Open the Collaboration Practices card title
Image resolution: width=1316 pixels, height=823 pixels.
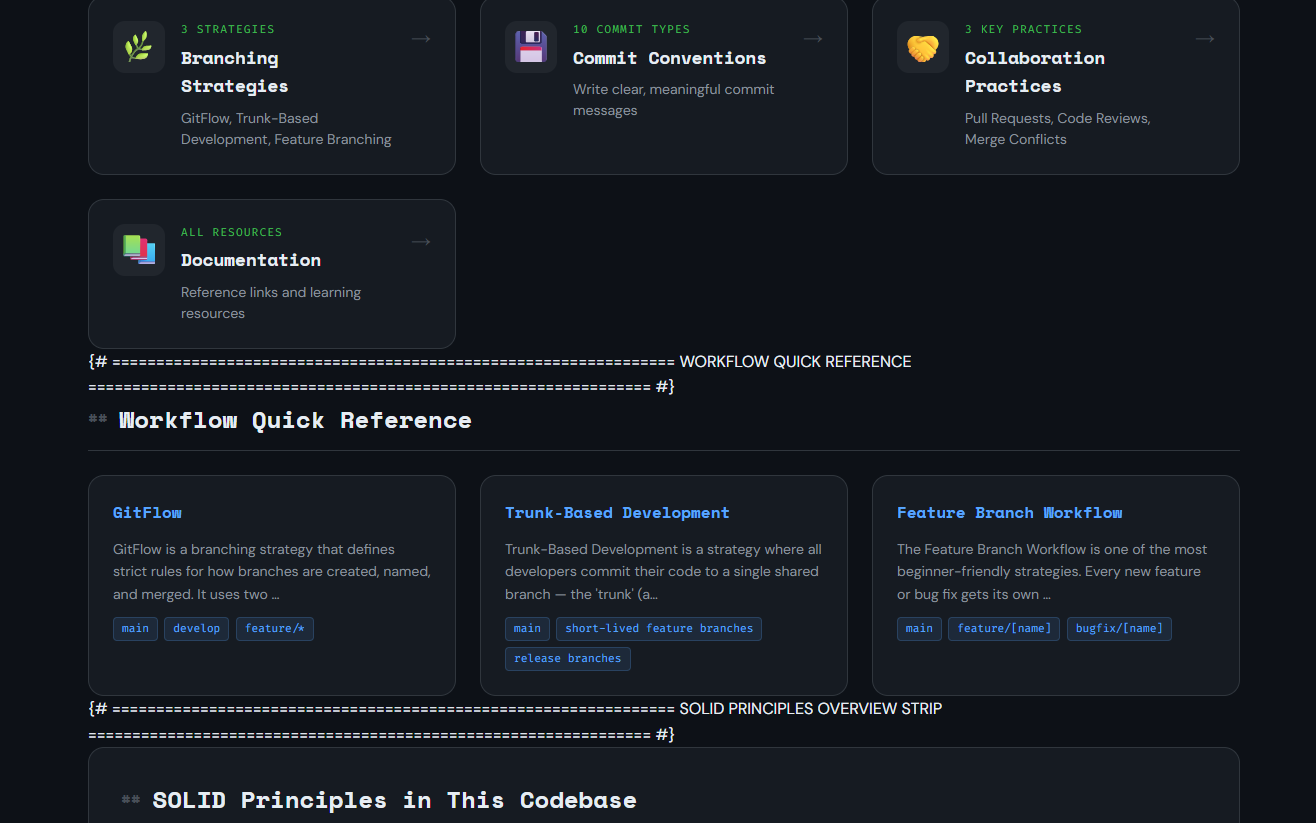(1035, 72)
